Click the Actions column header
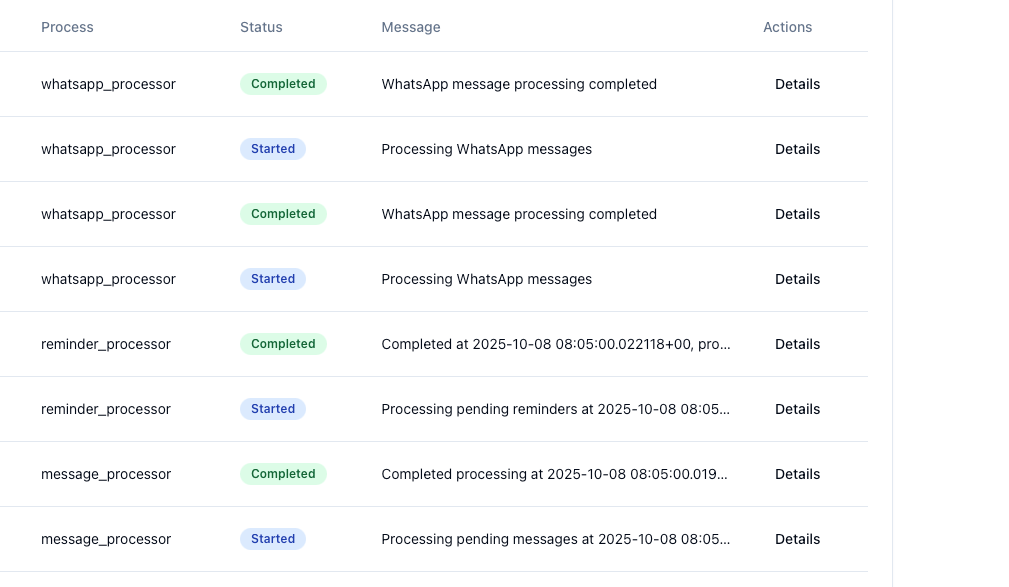Viewport: 1009px width, 587px height. (787, 27)
